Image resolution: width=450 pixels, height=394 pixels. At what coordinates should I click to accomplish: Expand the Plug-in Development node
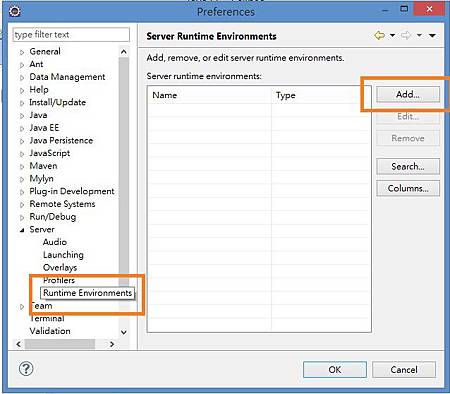22,192
